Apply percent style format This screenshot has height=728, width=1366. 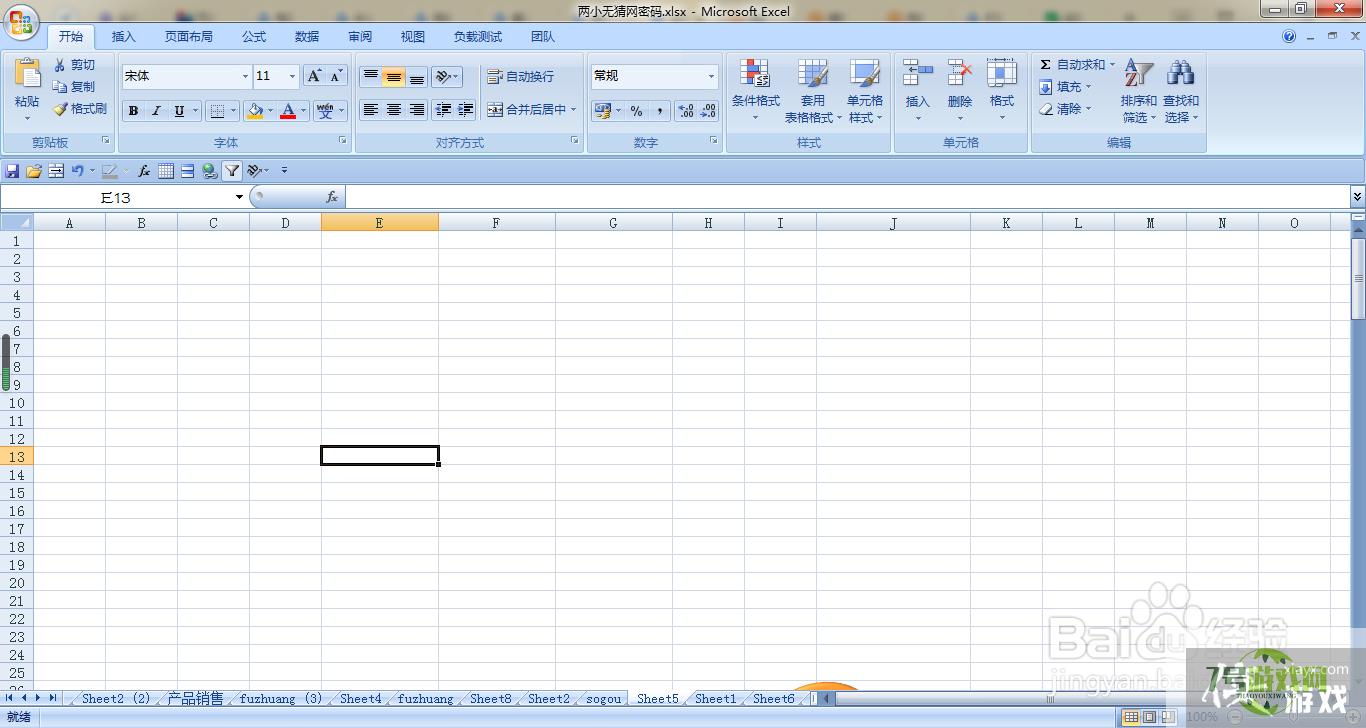636,111
